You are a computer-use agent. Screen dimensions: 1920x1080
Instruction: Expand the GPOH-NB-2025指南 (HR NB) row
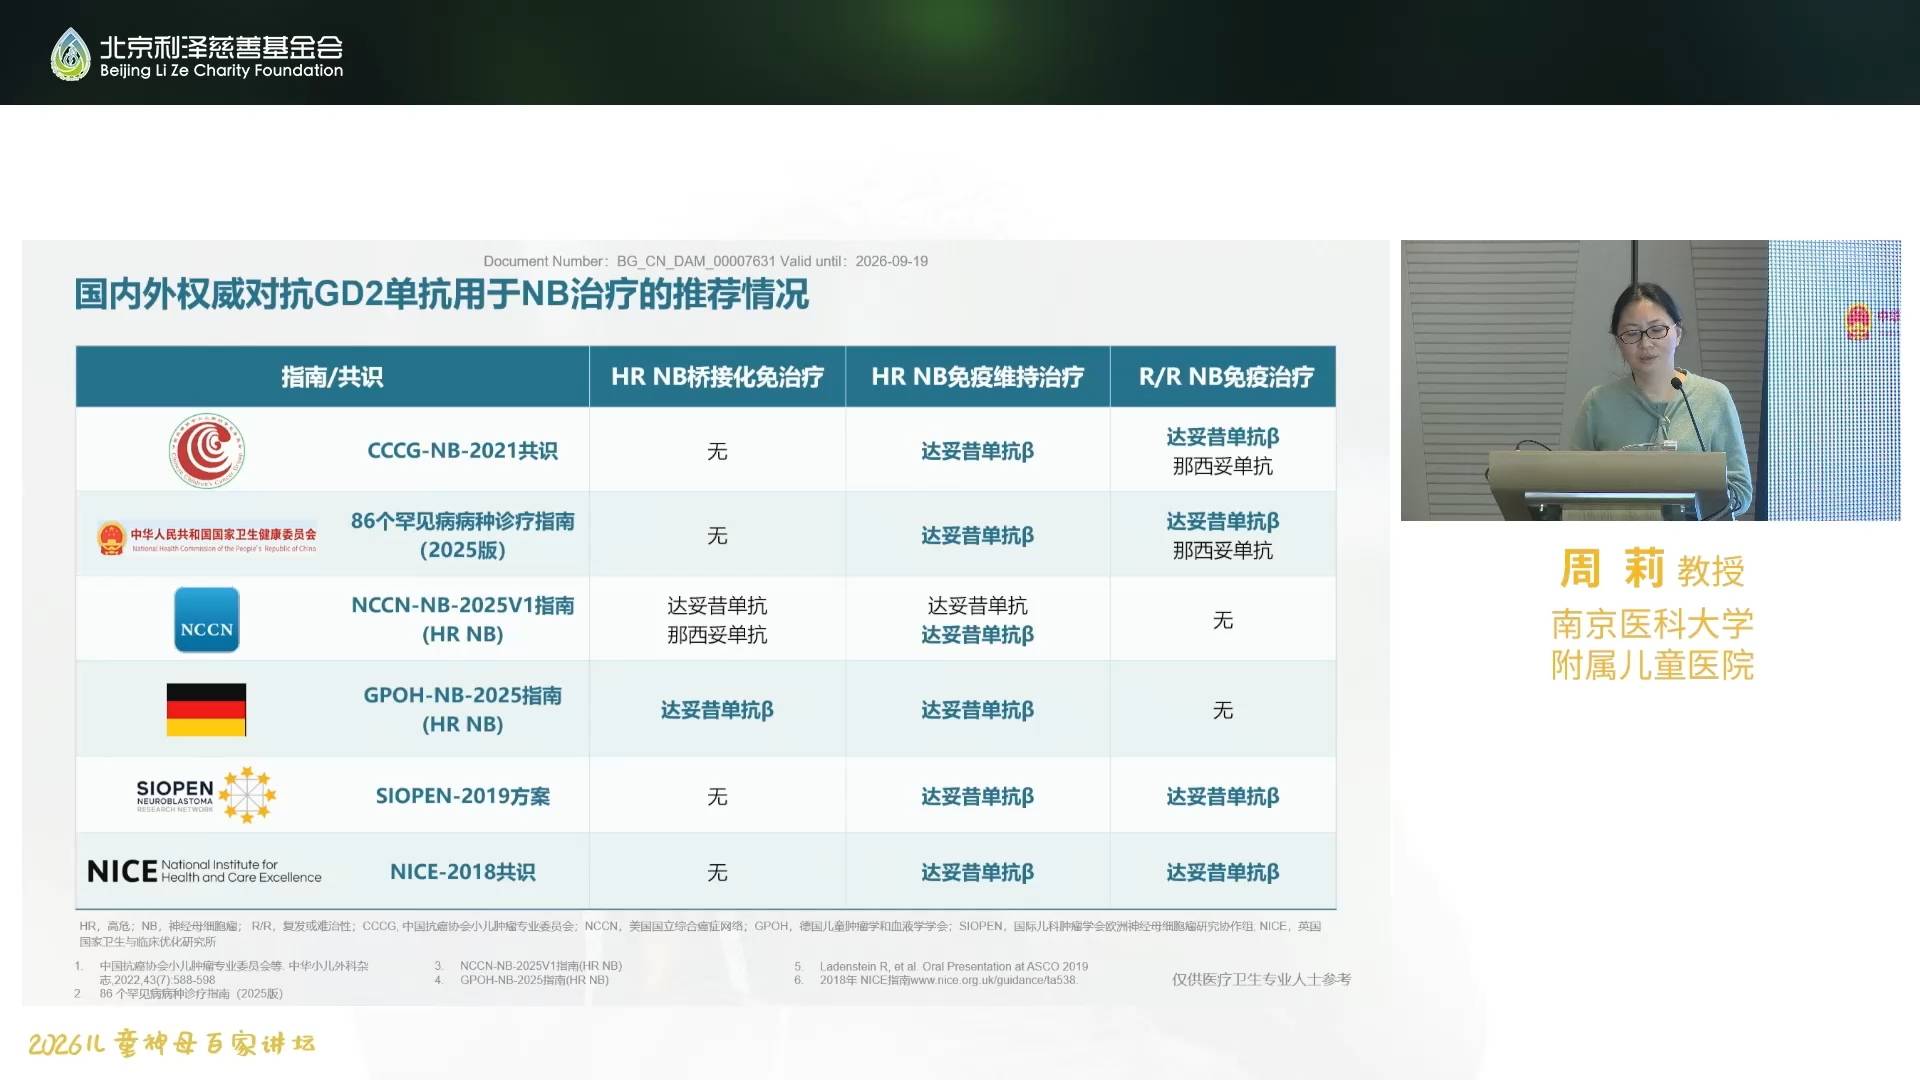pos(462,707)
